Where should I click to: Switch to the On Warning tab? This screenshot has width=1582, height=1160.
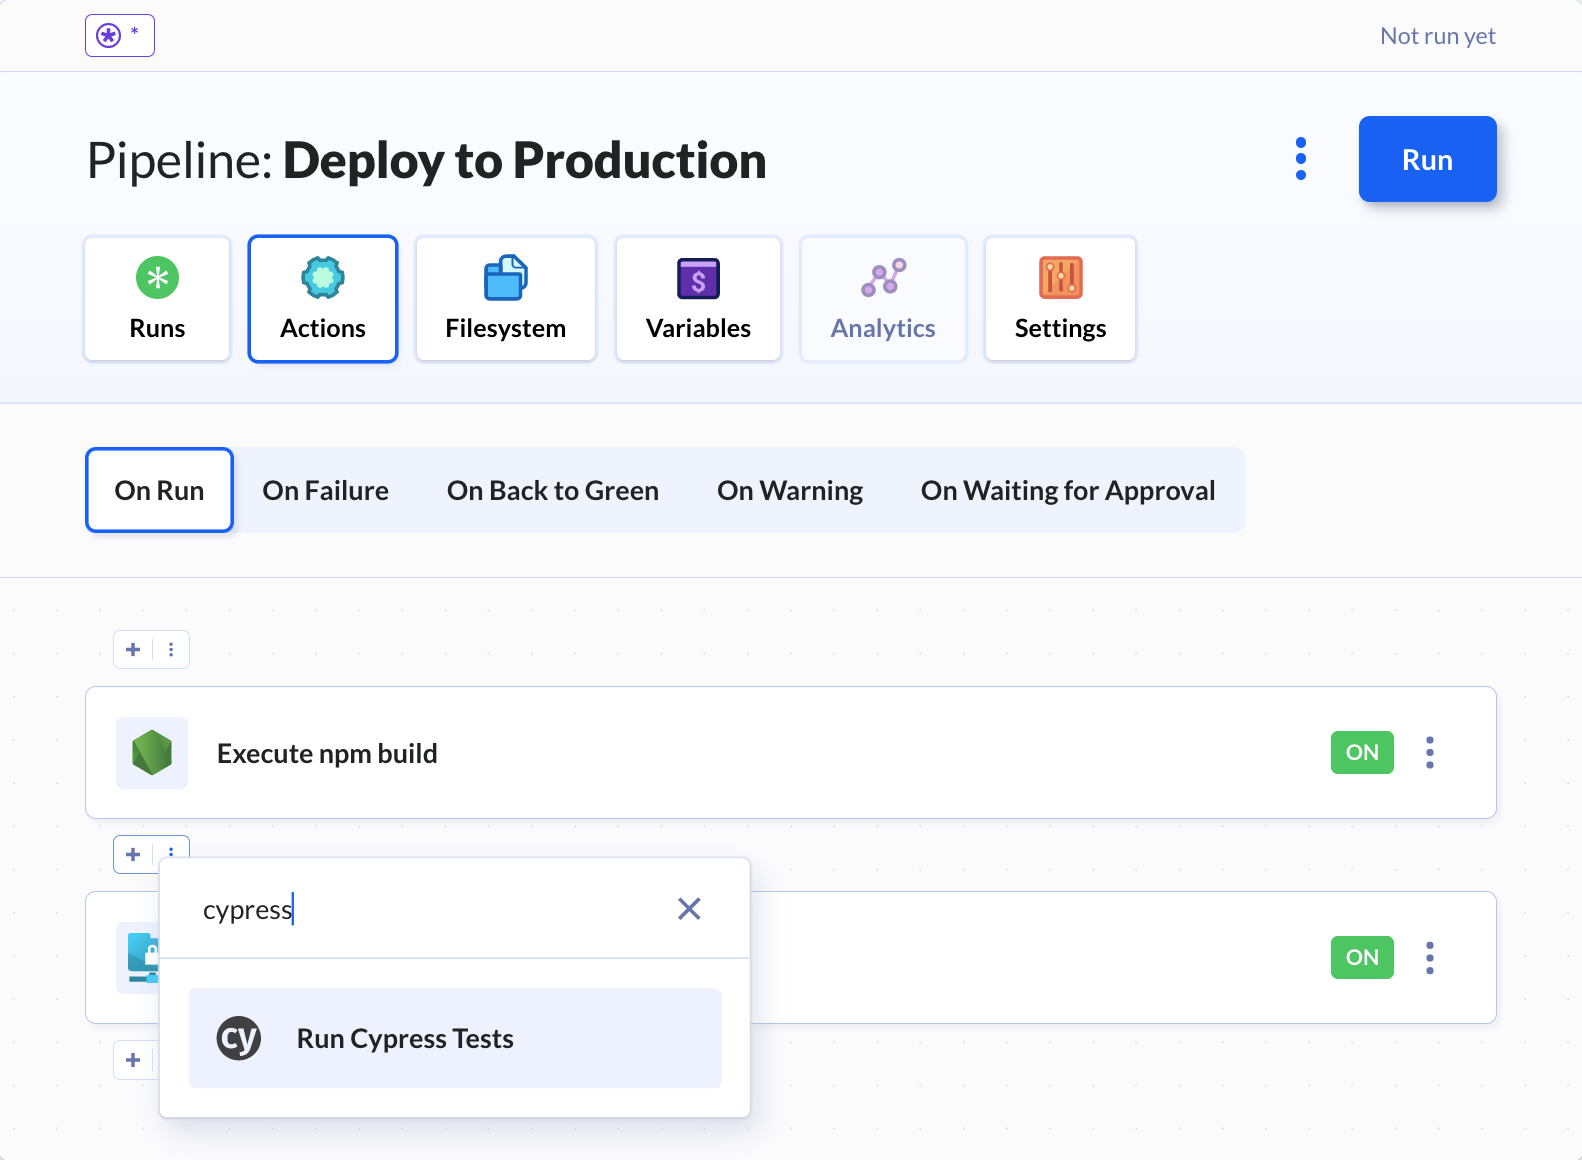(x=790, y=490)
